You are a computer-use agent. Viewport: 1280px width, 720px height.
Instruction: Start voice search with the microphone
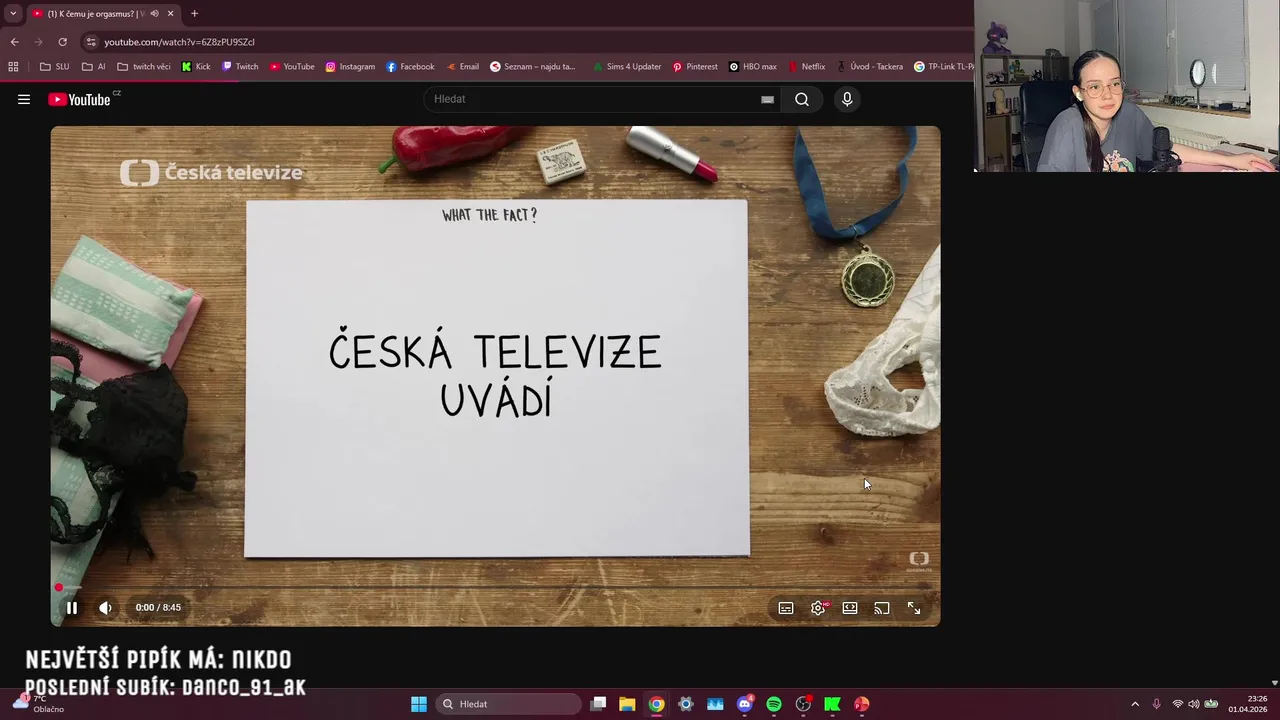click(847, 99)
